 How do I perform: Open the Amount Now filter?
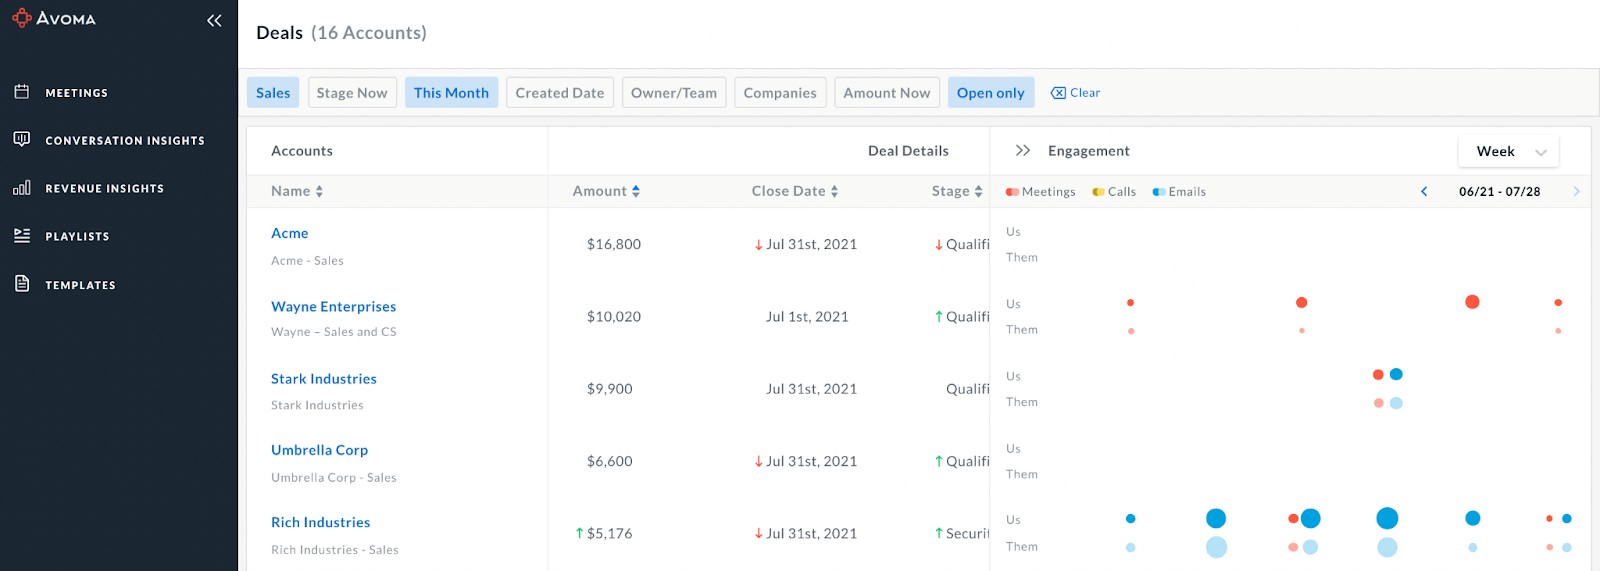[887, 93]
